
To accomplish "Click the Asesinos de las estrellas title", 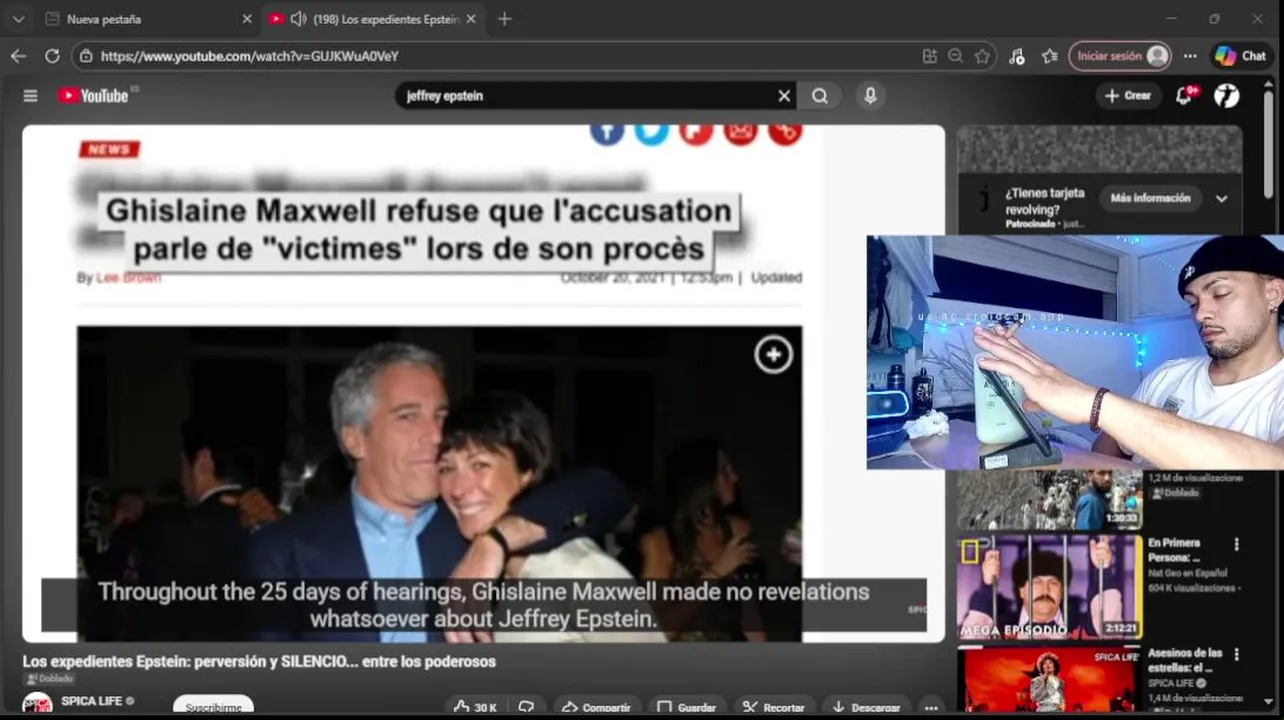I will click(x=1185, y=660).
